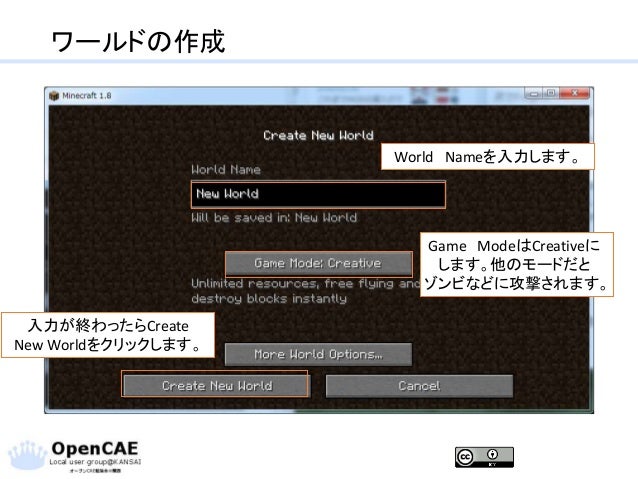Click the Creative Commons license badge
The width and height of the screenshot is (638, 479).
click(484, 457)
